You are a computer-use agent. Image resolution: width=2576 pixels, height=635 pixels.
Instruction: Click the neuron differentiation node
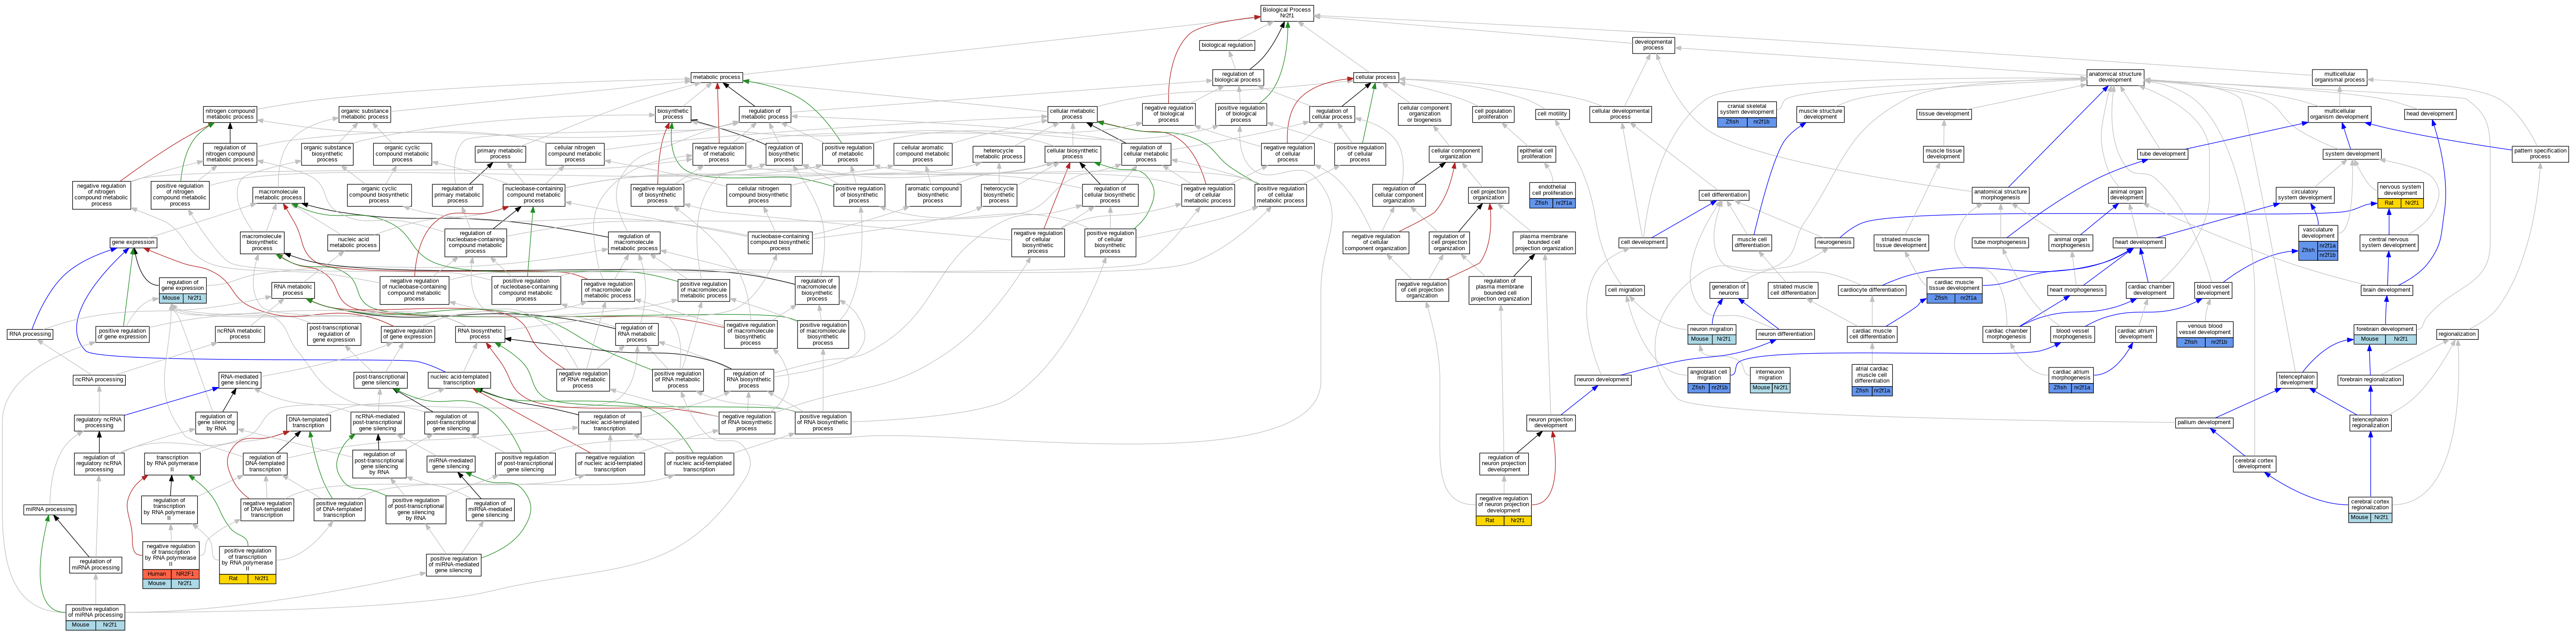(x=1785, y=334)
